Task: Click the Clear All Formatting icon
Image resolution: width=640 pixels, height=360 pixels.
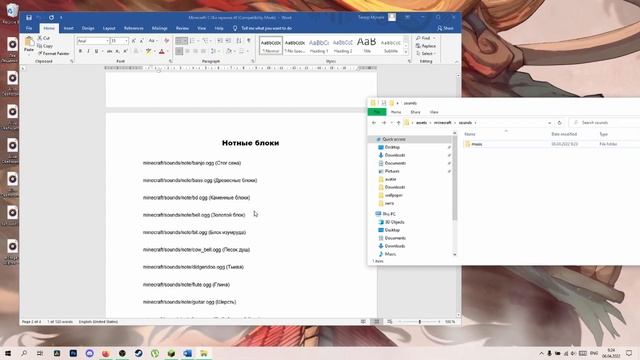Action: click(167, 41)
